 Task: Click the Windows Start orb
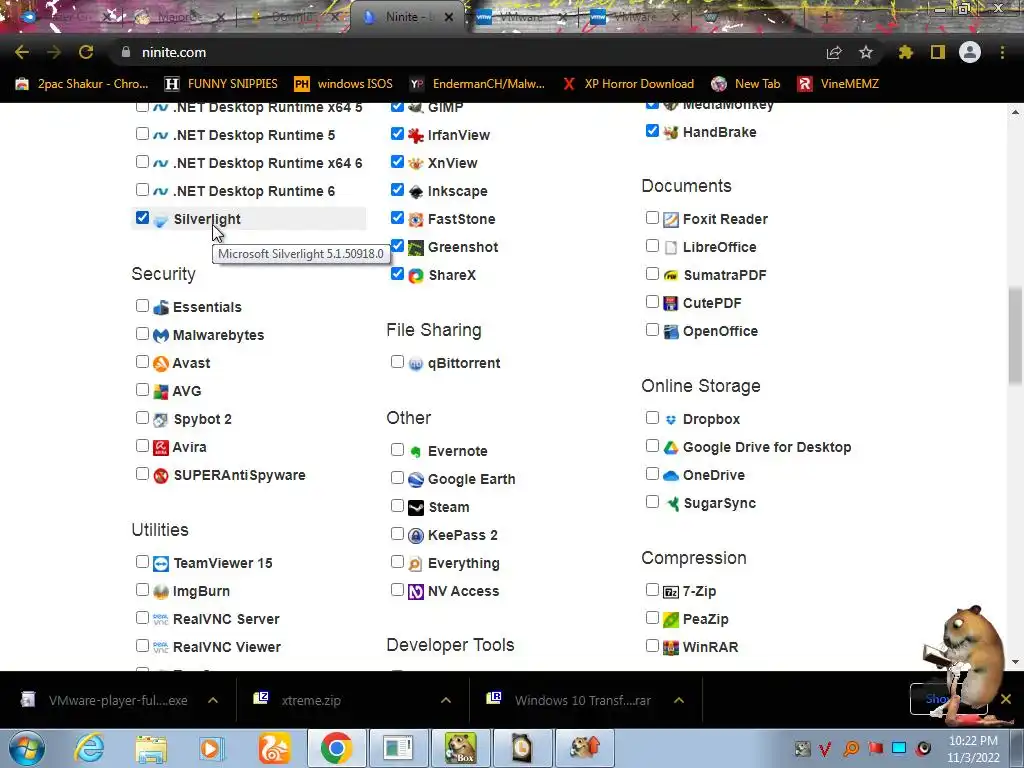[x=27, y=748]
